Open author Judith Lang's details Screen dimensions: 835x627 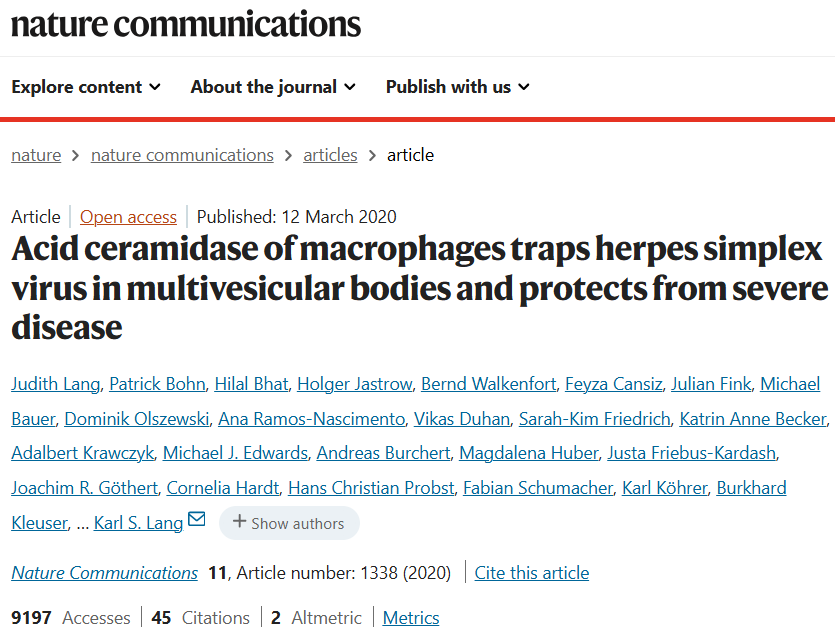click(x=55, y=384)
